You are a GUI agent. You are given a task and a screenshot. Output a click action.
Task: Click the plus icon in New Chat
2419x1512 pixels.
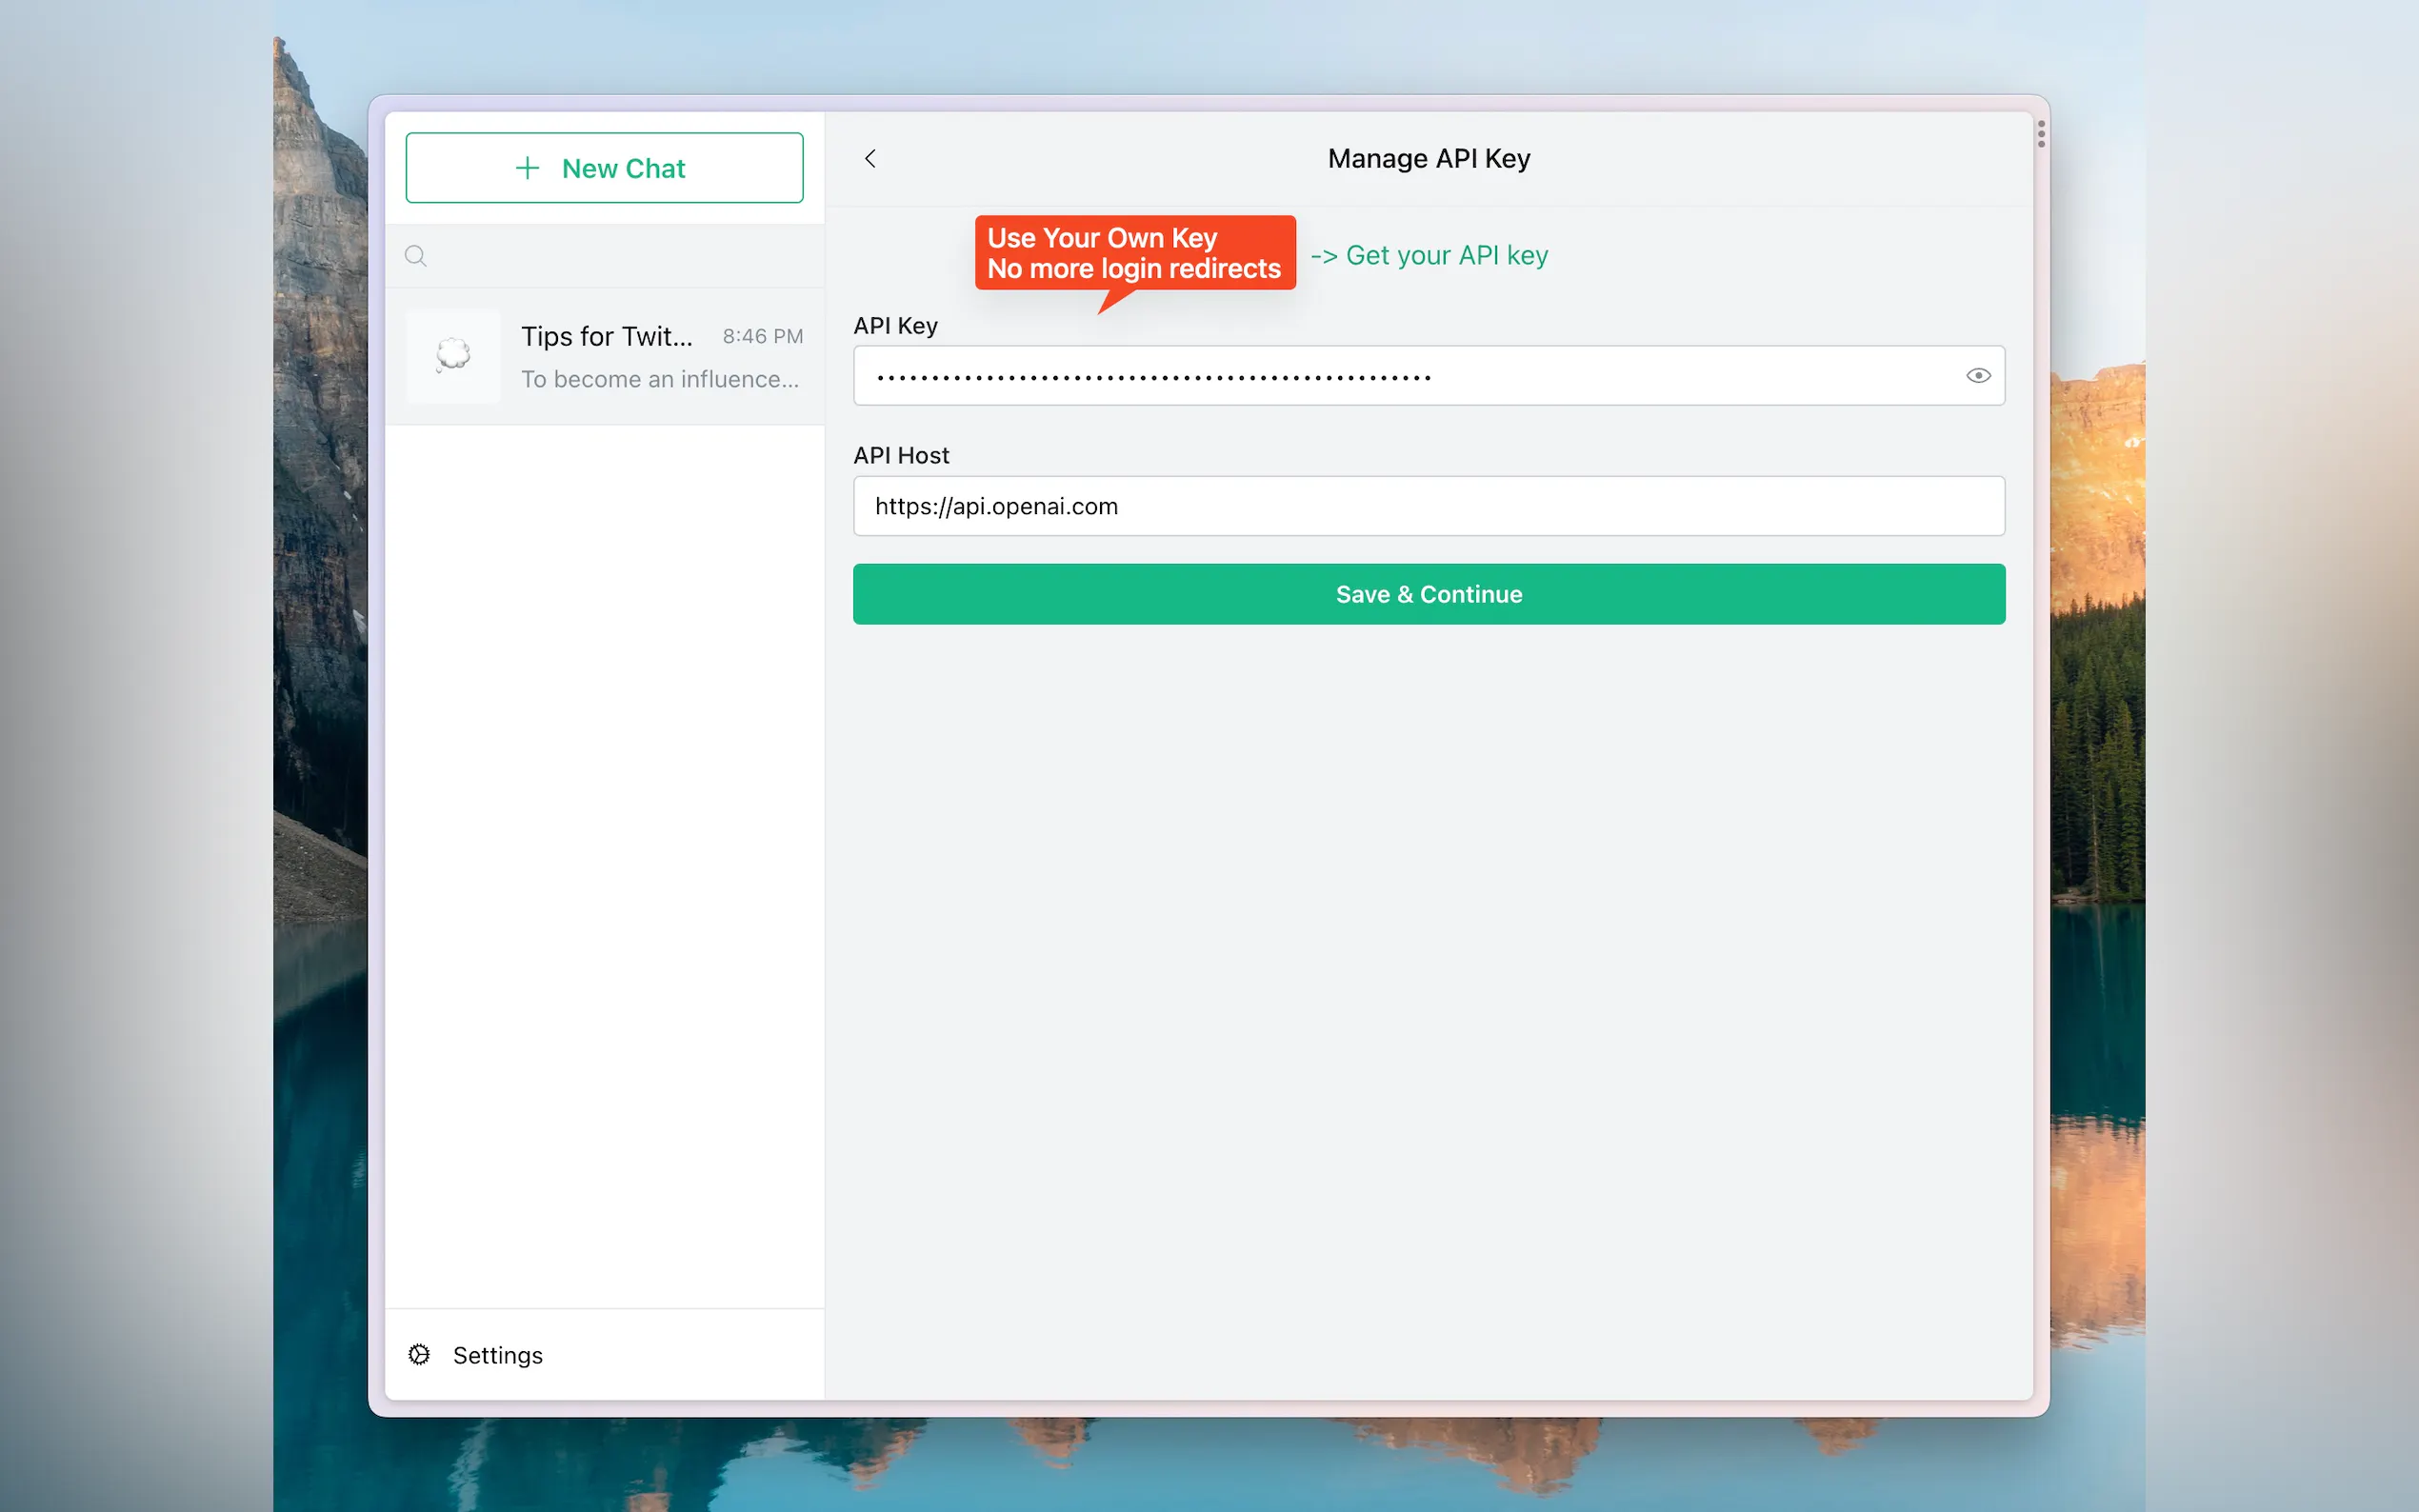[x=527, y=168]
